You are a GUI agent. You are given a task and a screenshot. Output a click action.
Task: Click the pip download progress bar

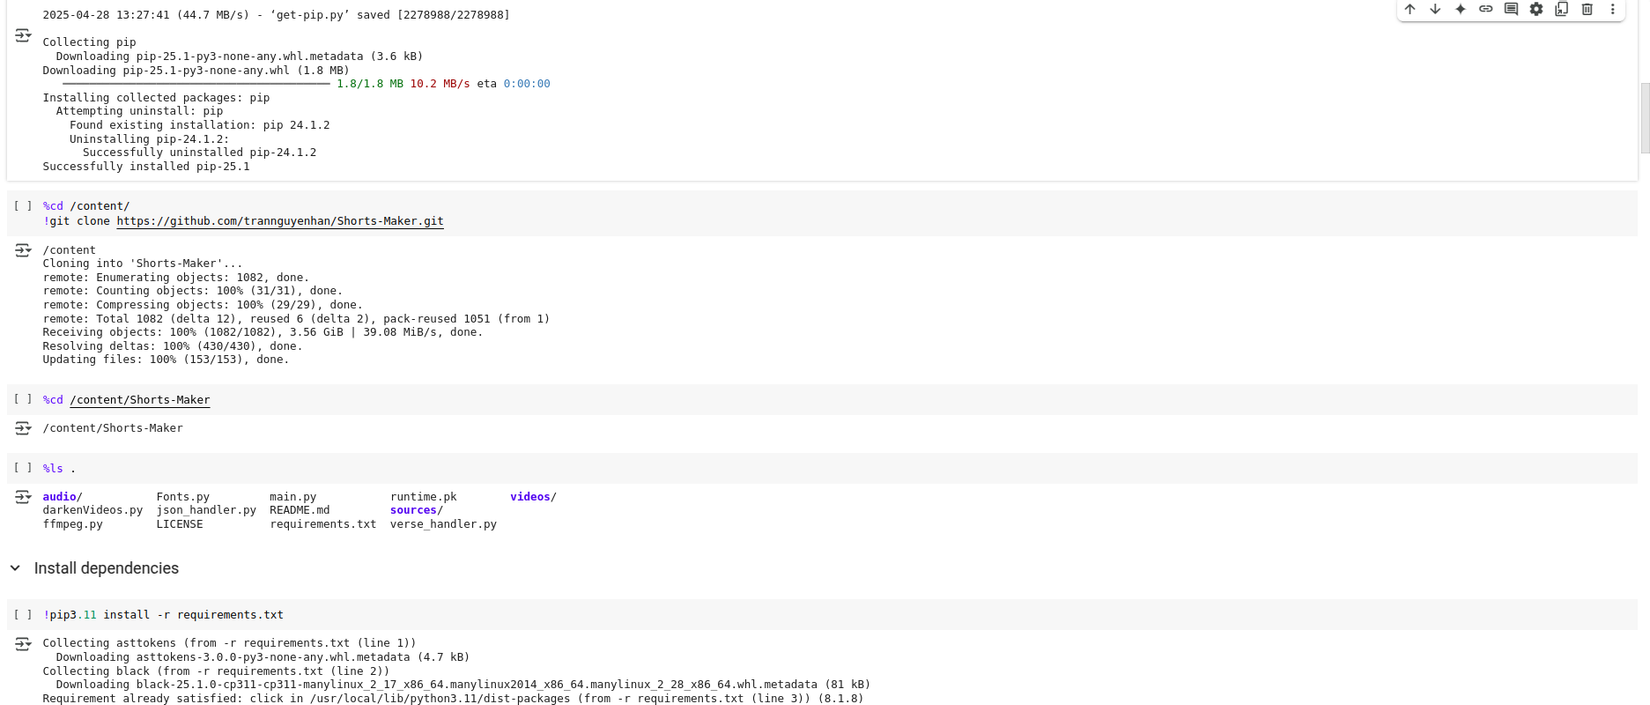point(196,84)
